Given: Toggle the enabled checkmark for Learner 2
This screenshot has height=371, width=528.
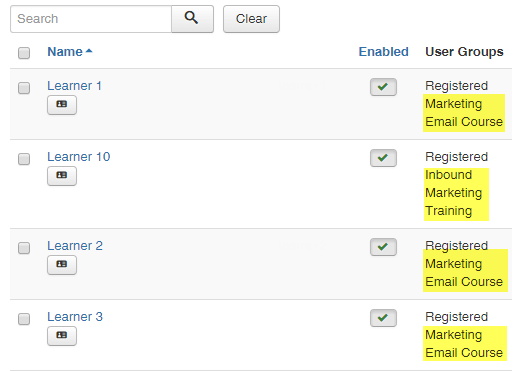Looking at the screenshot, I should [x=383, y=247].
